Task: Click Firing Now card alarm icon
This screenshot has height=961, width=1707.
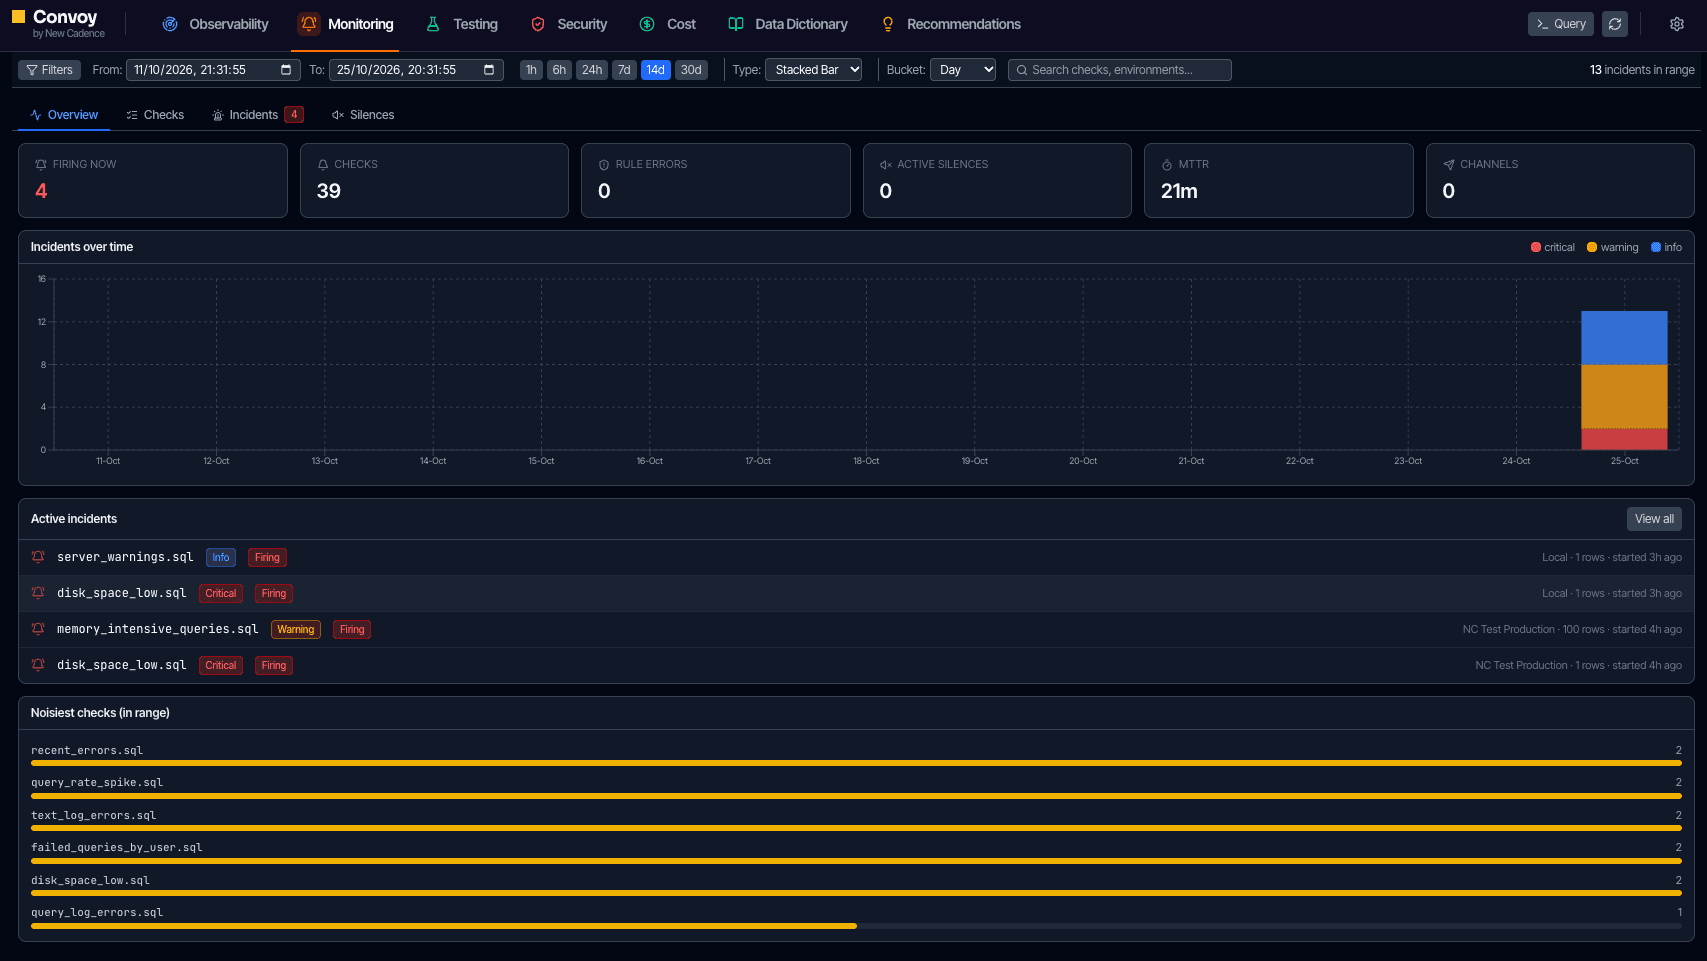Action: click(x=41, y=164)
